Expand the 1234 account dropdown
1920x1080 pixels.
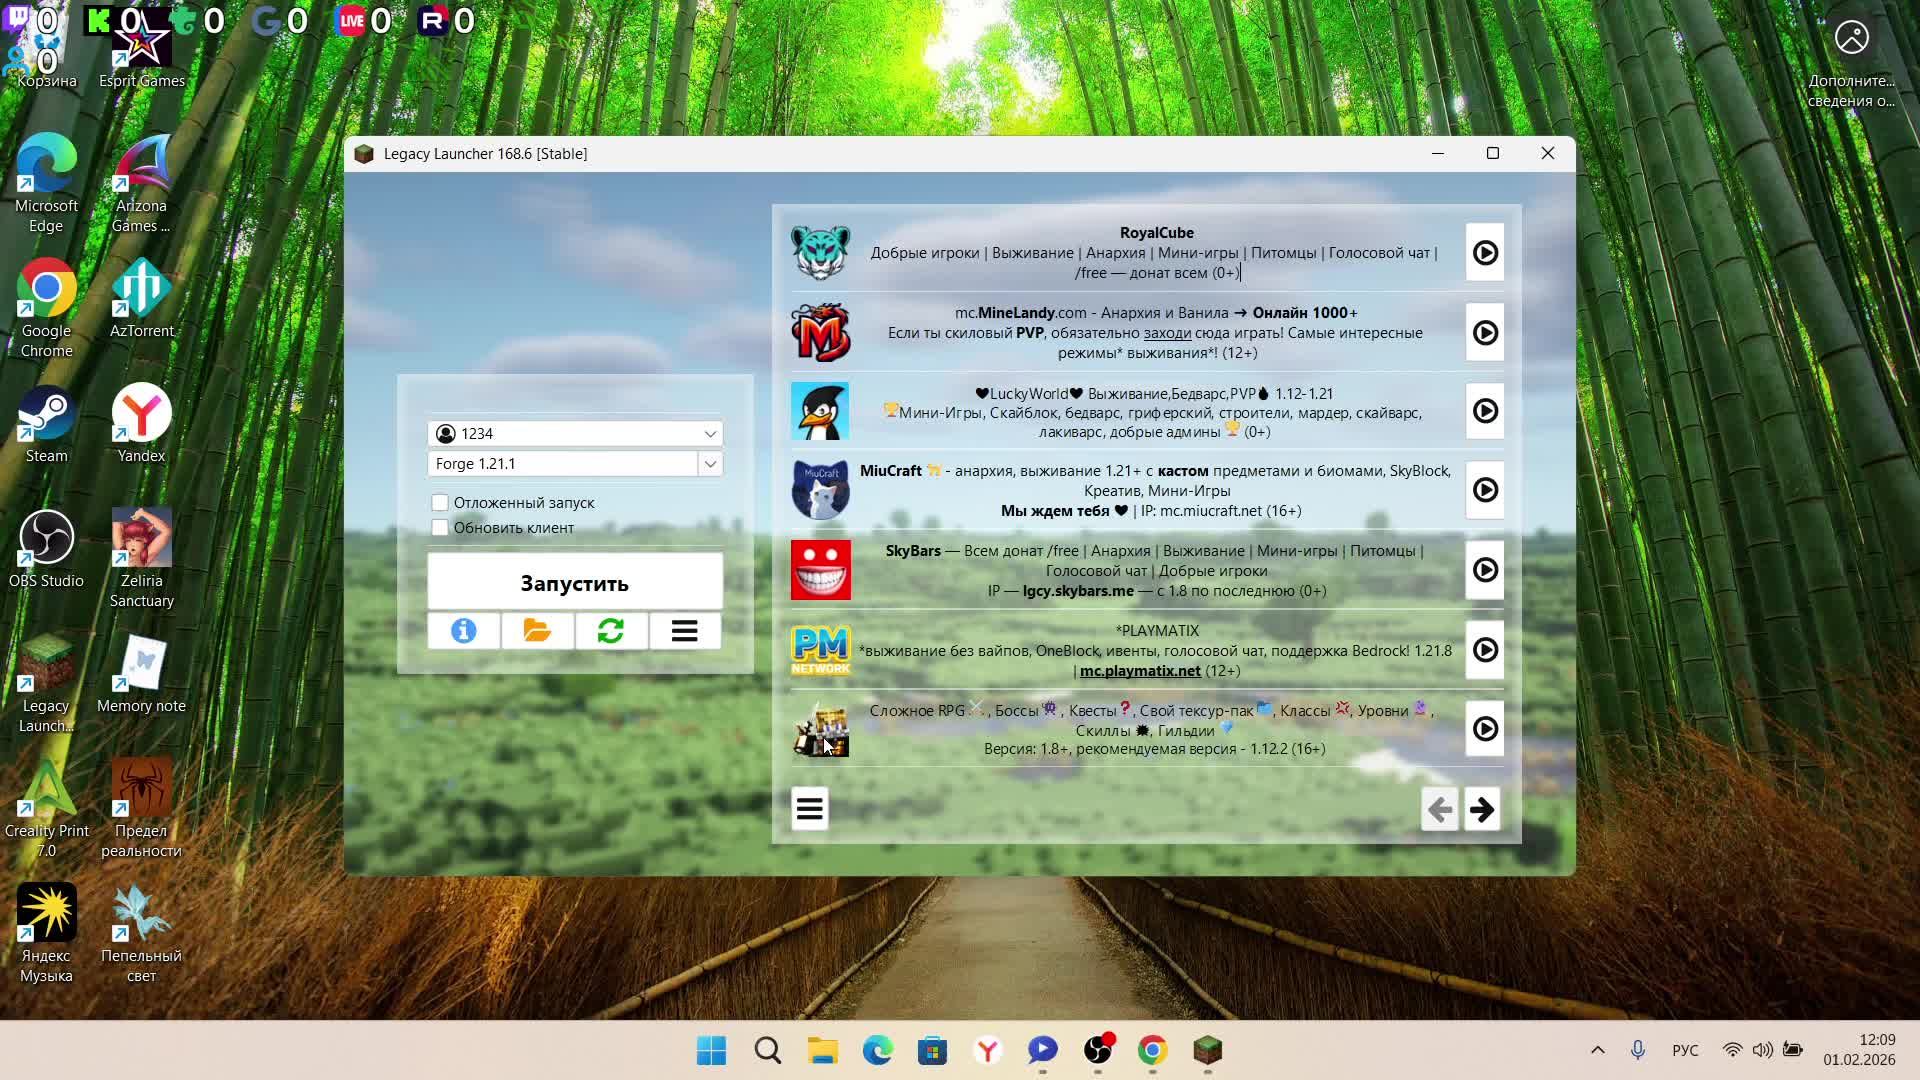pyautogui.click(x=709, y=434)
